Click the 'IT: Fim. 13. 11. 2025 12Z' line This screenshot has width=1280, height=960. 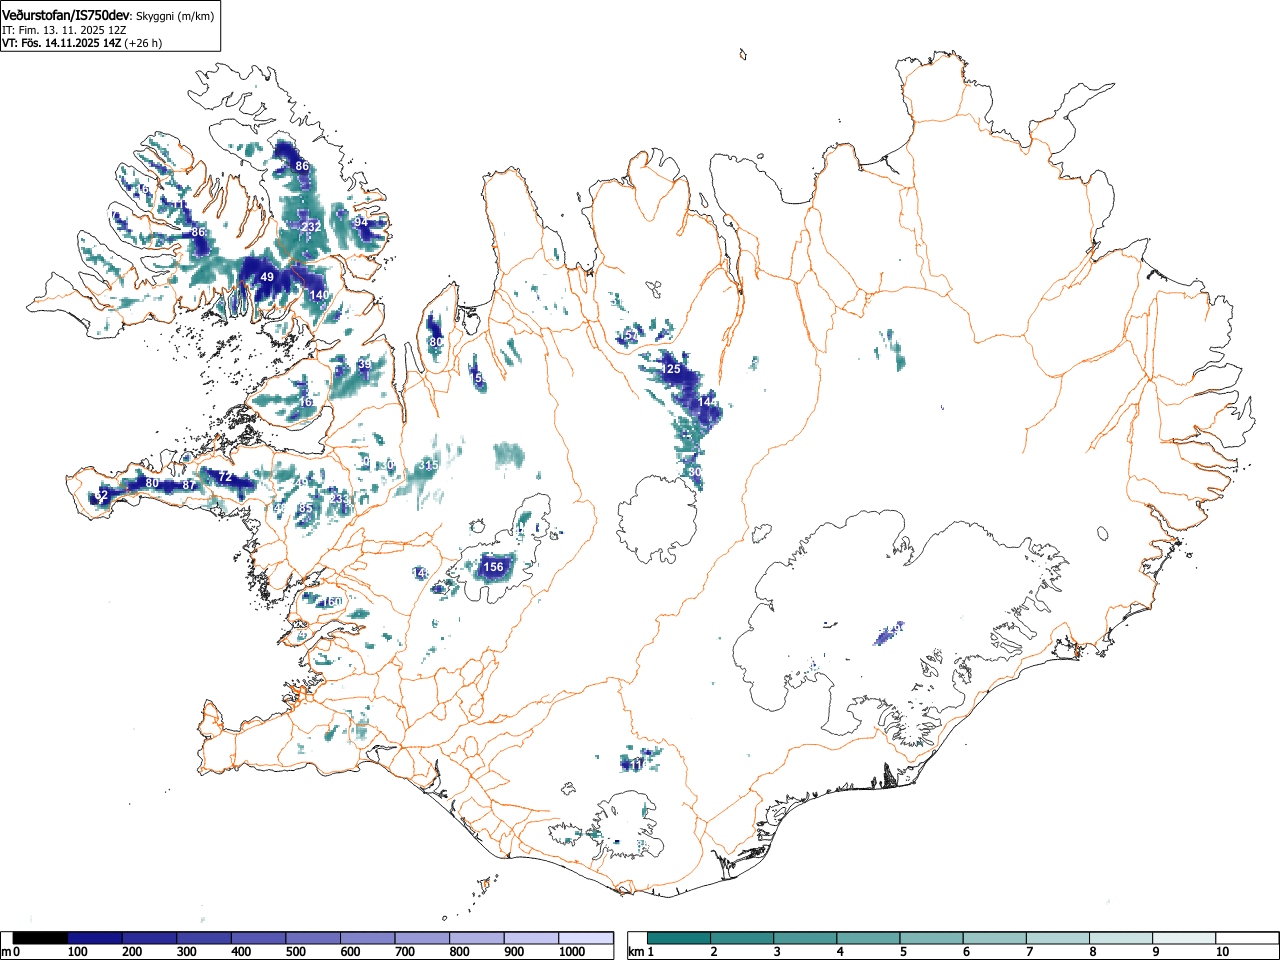point(64,29)
